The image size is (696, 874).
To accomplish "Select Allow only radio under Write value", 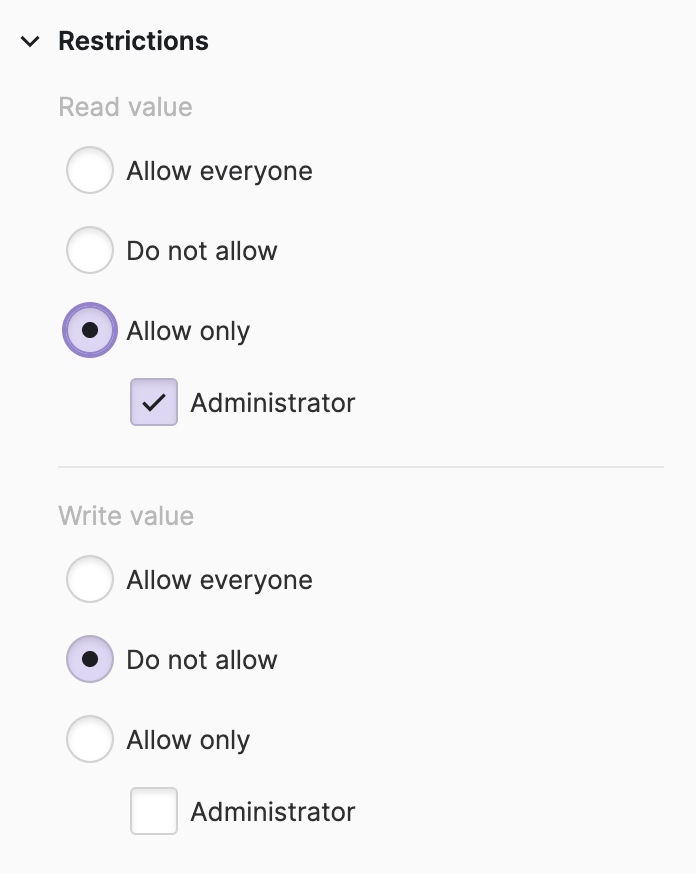I will click(x=90, y=740).
